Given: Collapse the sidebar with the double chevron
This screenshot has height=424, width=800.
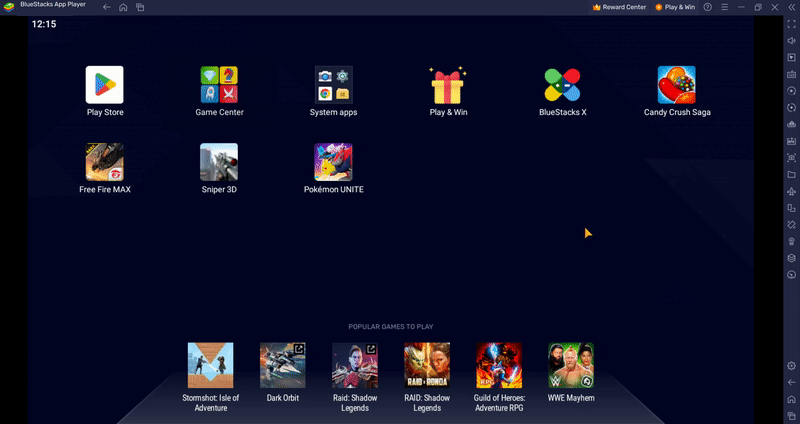Looking at the screenshot, I should 791,7.
